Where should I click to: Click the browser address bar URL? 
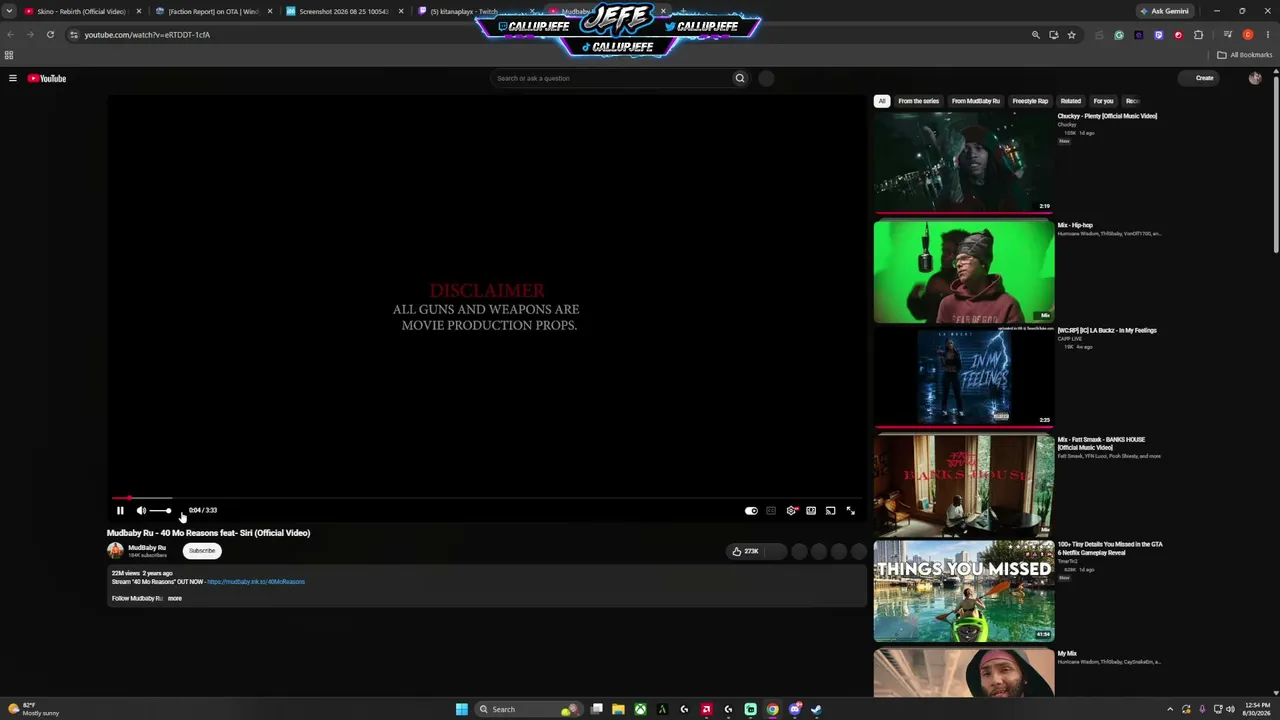click(147, 35)
